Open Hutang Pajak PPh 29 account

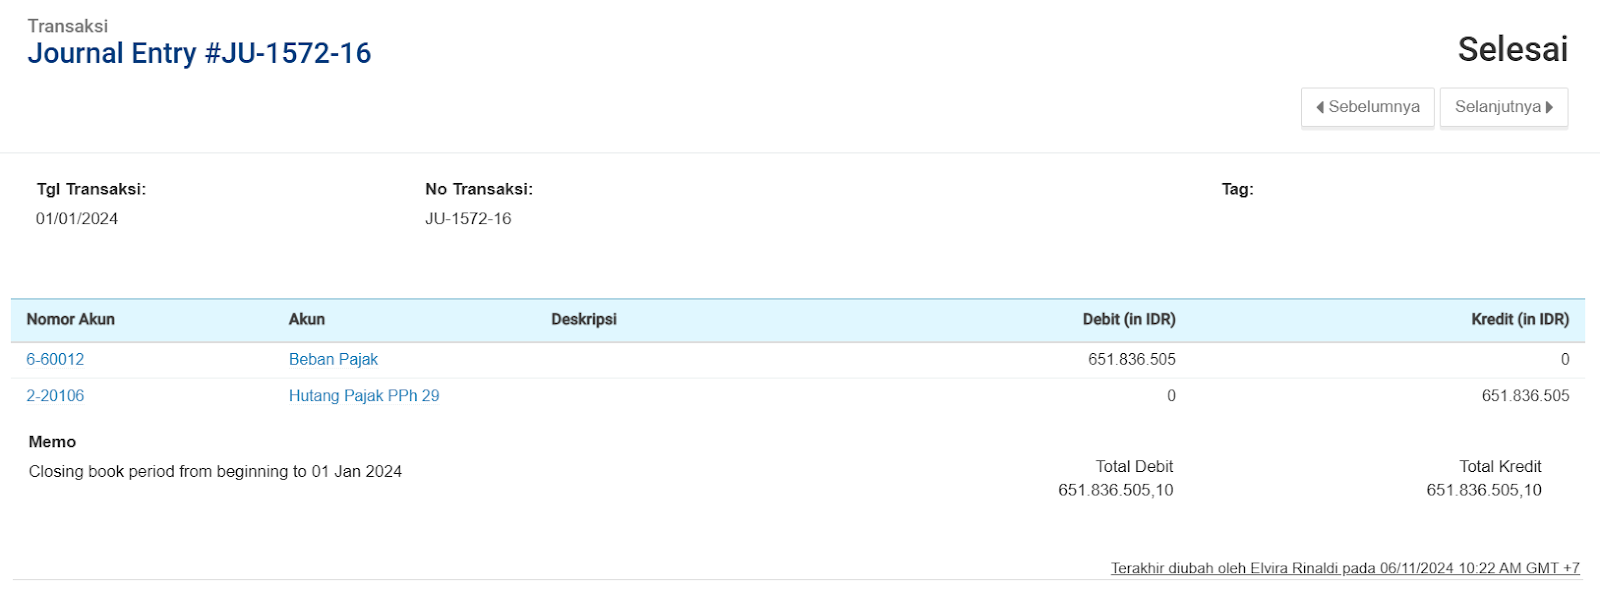click(364, 396)
